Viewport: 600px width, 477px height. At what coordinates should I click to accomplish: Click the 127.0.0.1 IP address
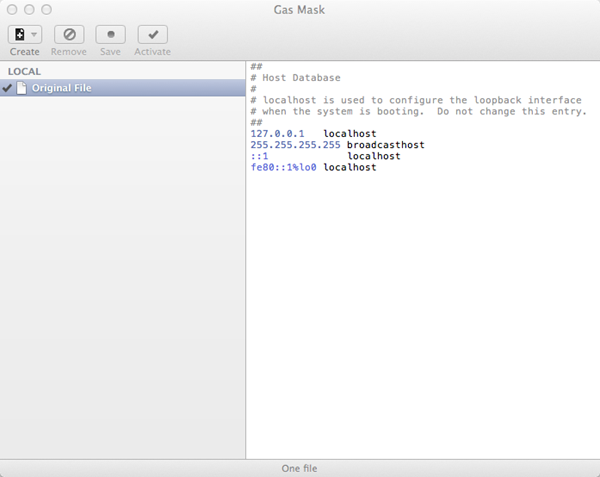tap(277, 133)
